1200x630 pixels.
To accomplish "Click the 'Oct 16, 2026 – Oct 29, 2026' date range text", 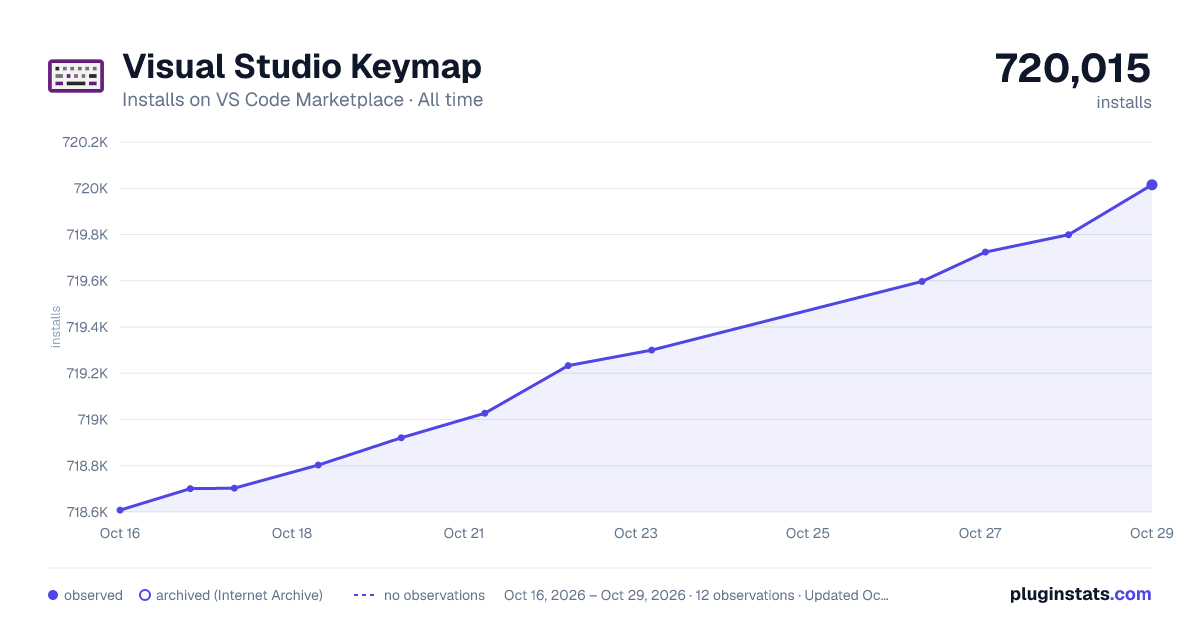I will point(595,595).
